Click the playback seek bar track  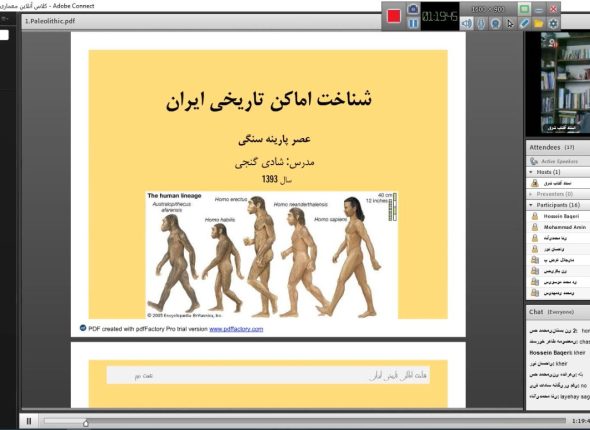point(305,421)
